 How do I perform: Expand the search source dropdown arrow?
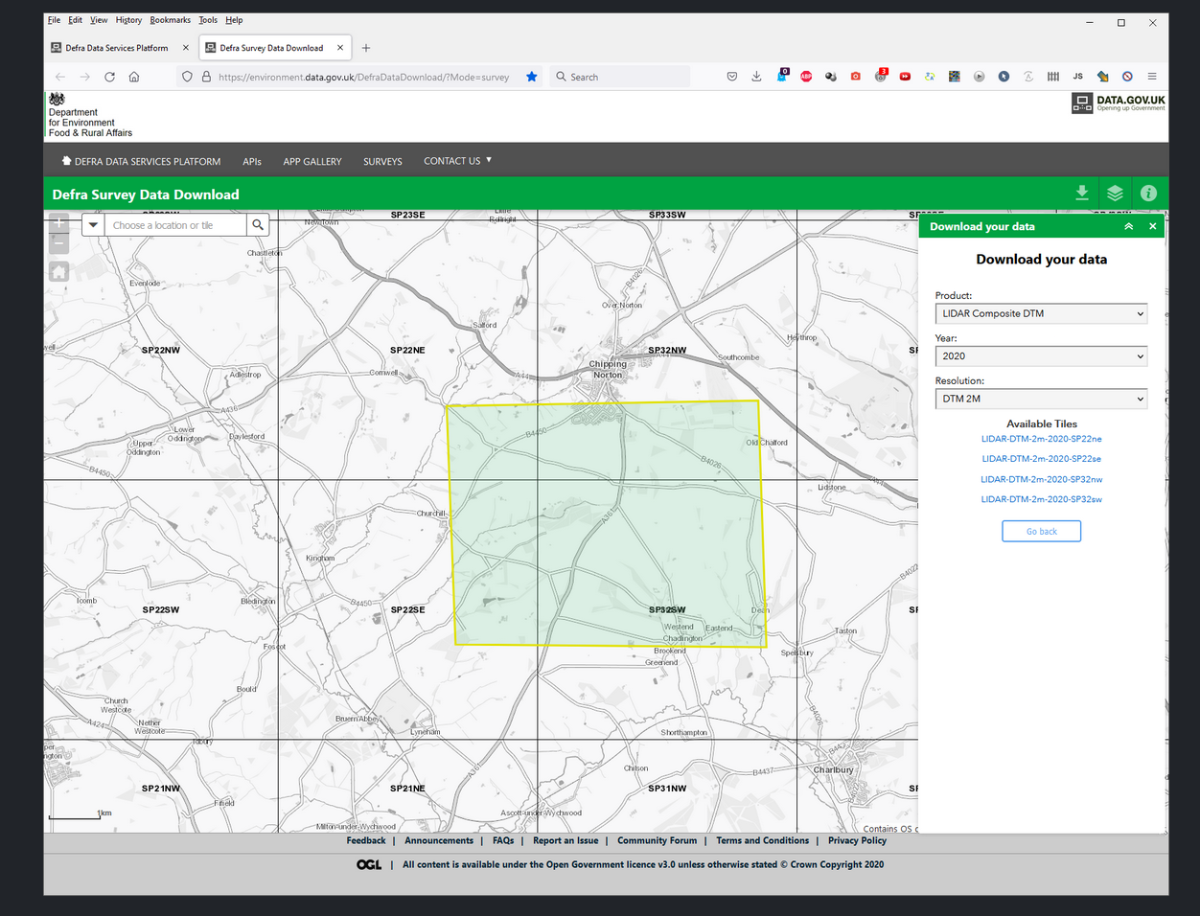click(x=93, y=225)
